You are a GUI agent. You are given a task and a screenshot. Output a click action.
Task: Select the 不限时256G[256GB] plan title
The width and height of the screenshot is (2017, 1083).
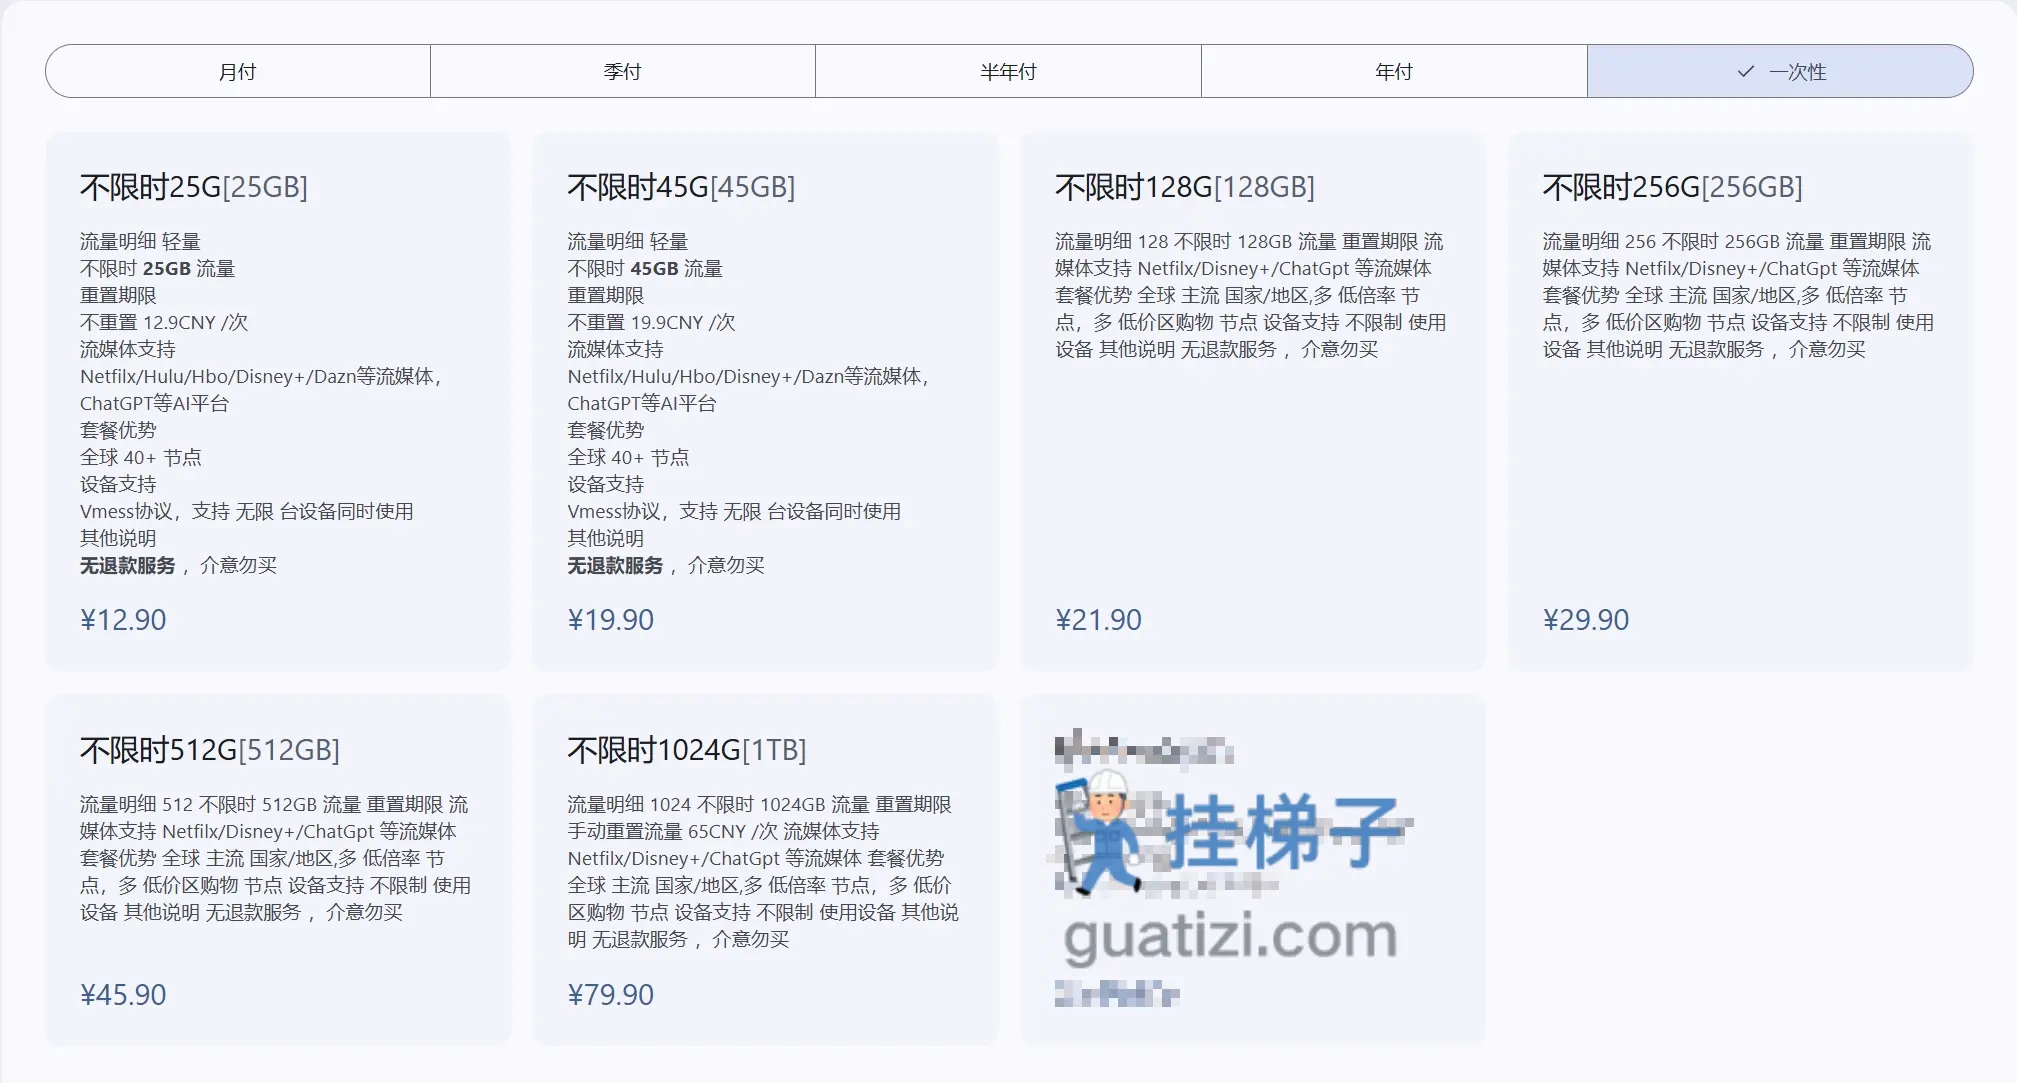point(1672,187)
